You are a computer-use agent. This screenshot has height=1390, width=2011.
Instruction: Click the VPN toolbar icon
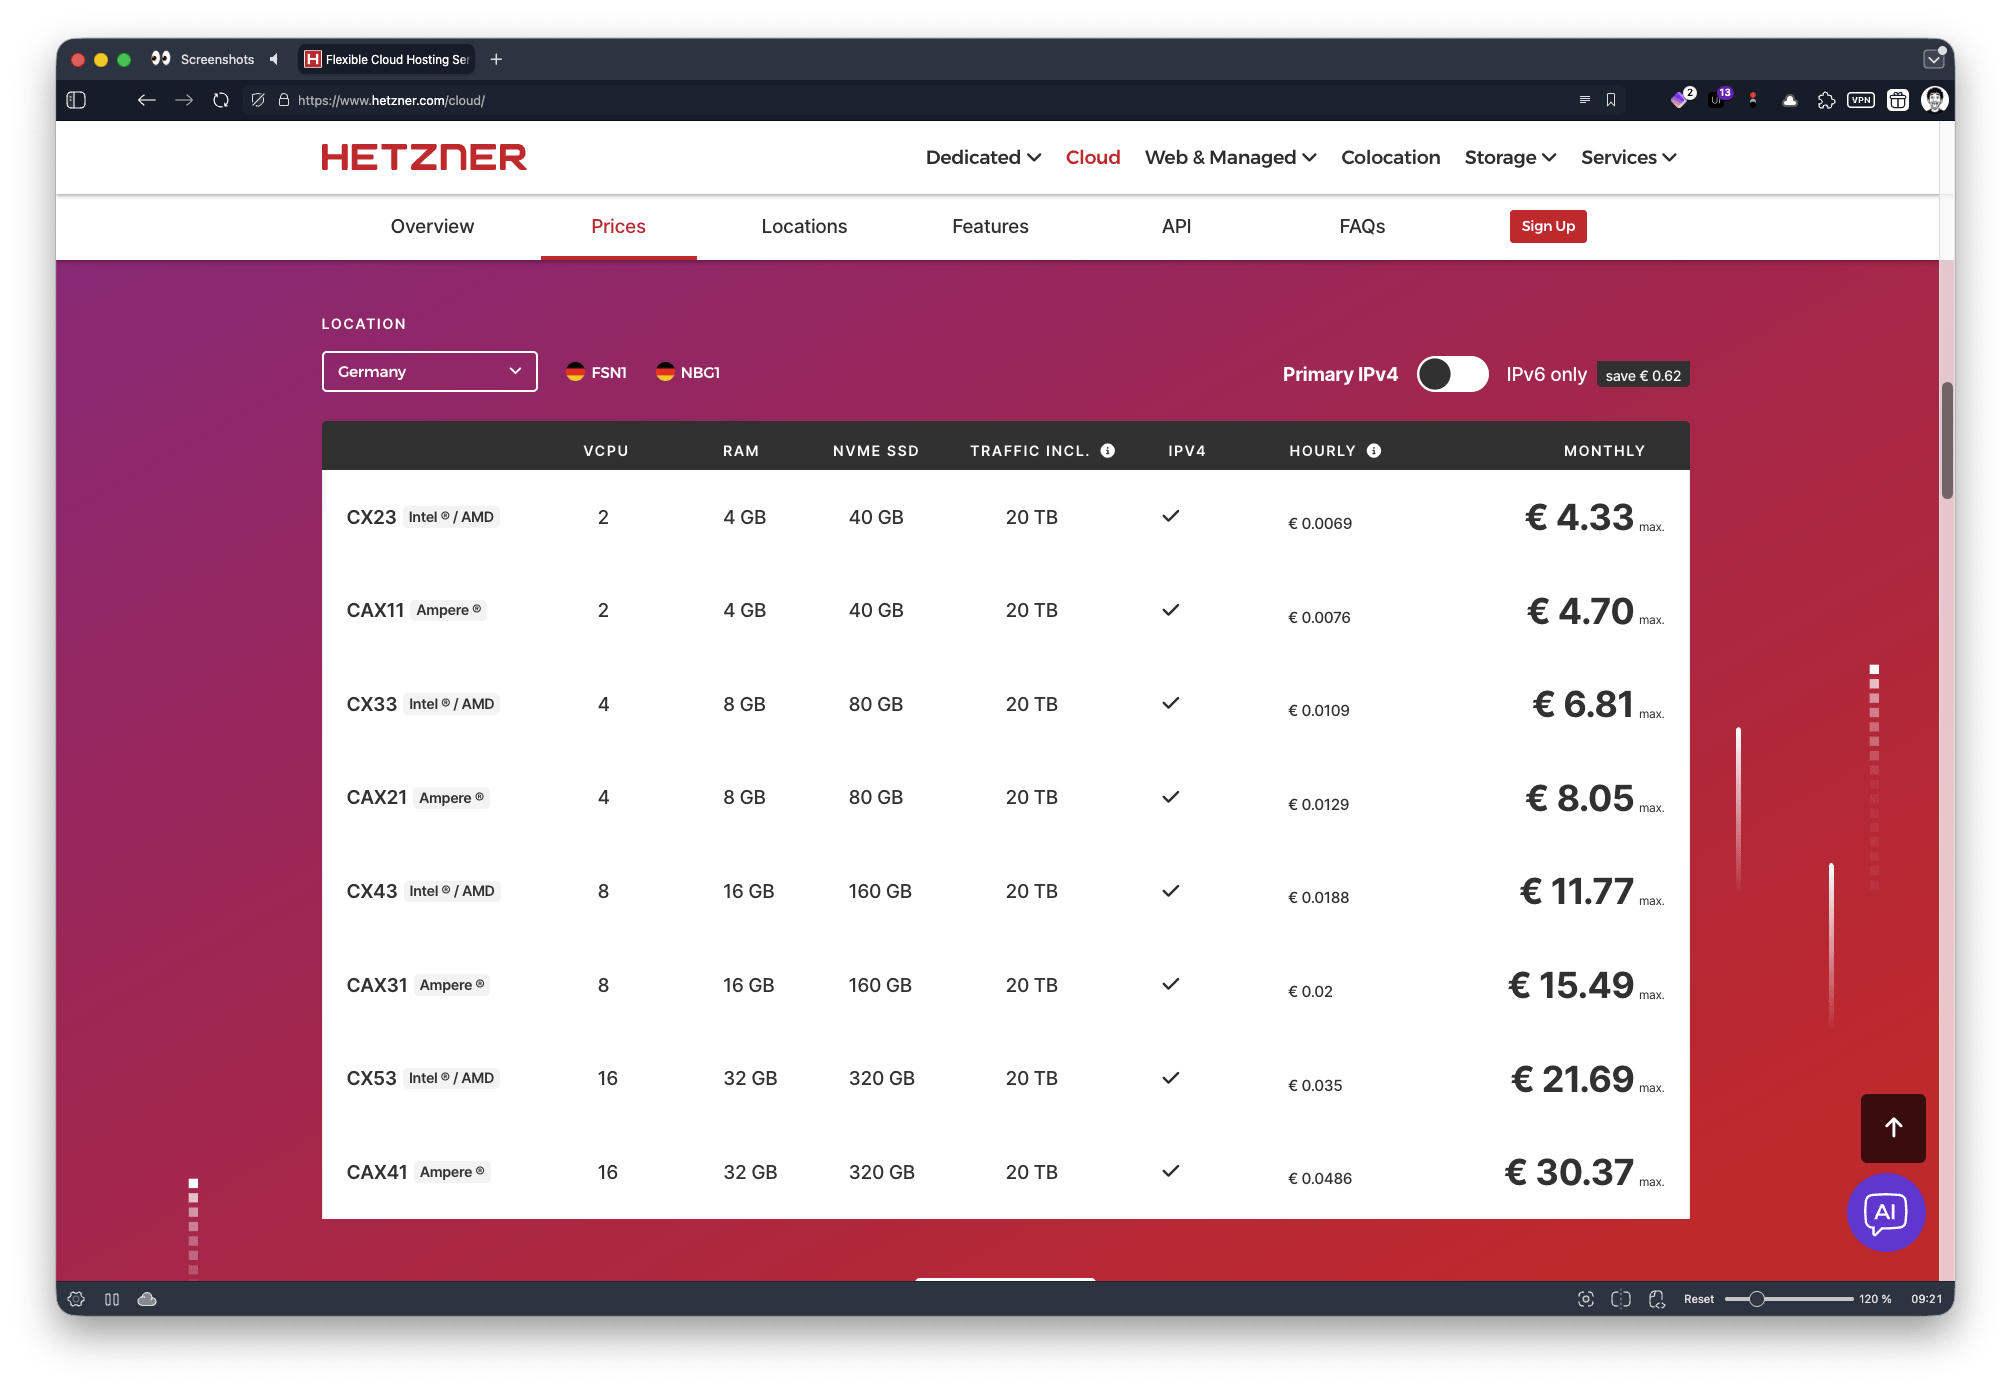[x=1860, y=100]
